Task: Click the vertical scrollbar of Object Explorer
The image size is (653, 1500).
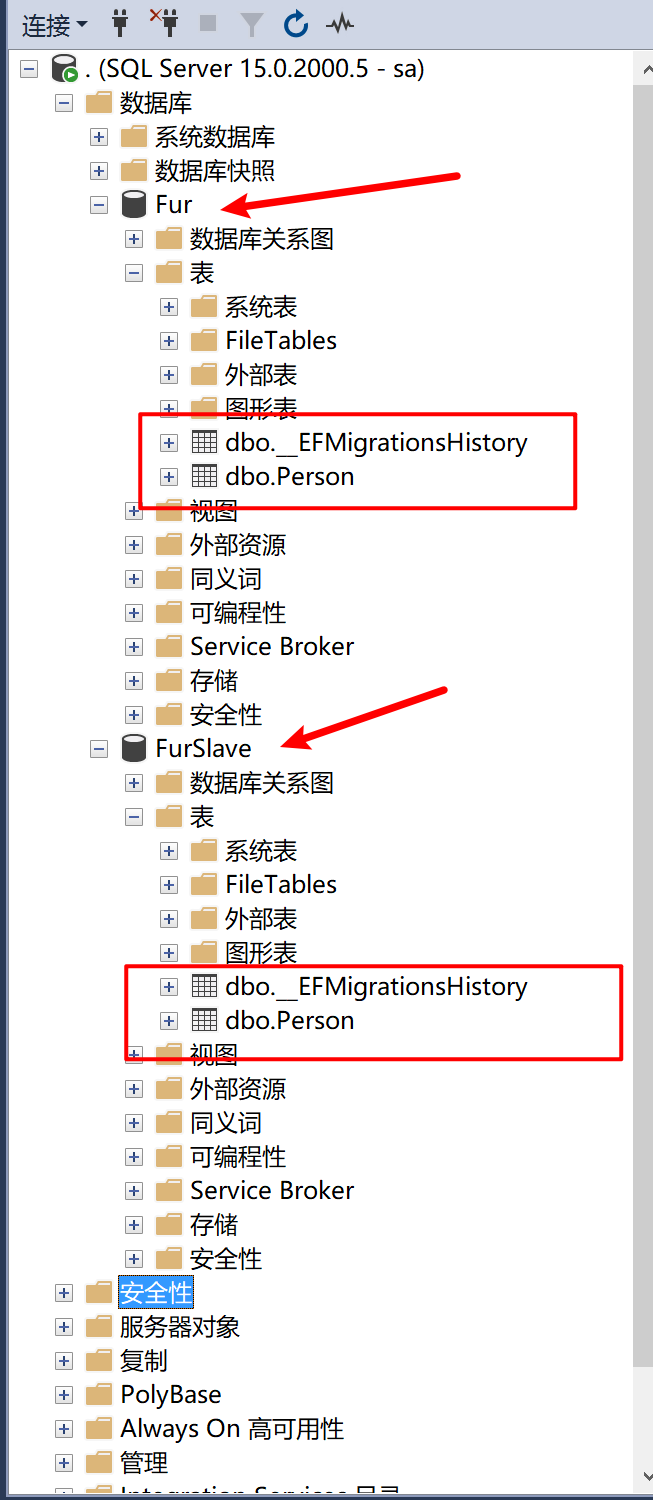Action: coord(642,700)
